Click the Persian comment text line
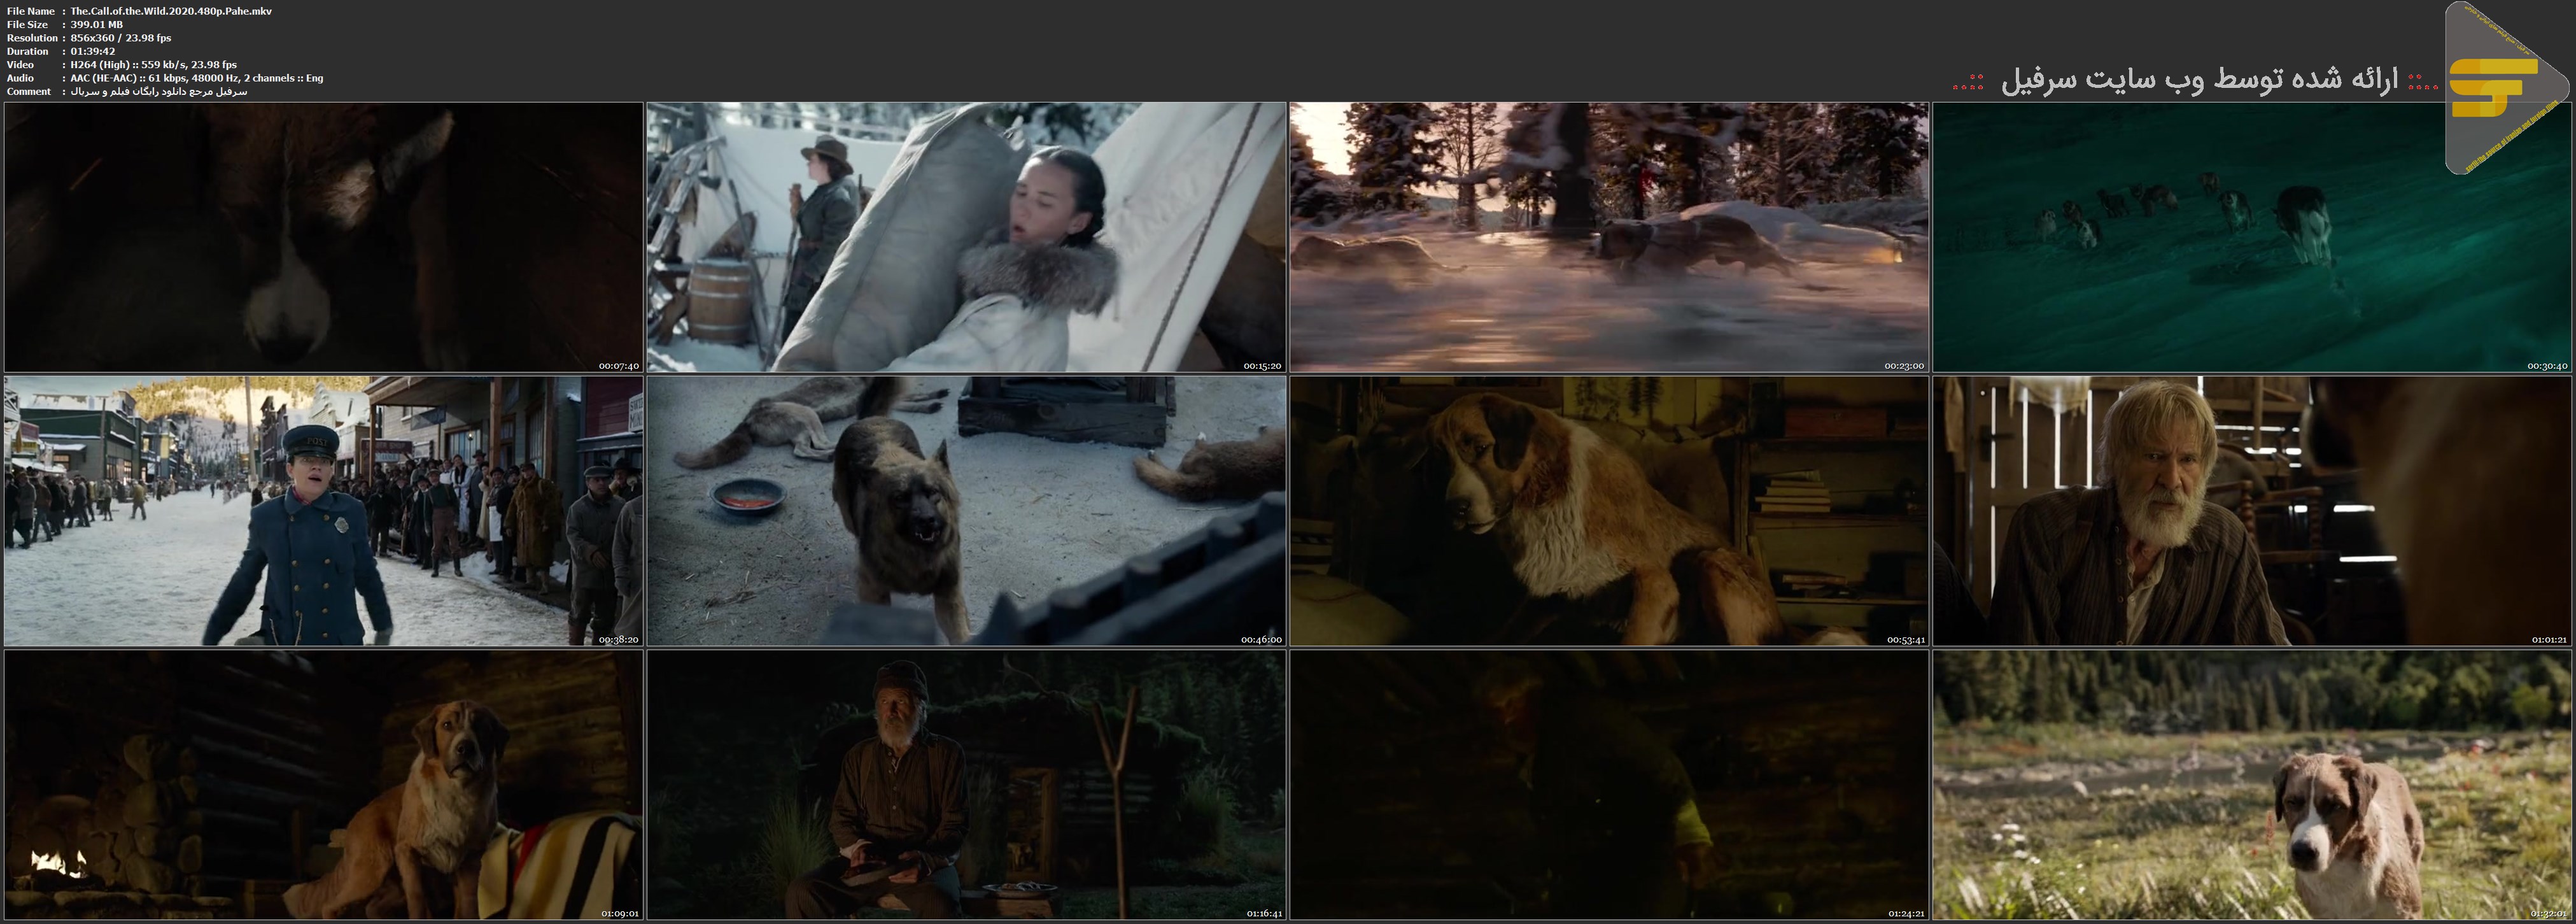 pyautogui.click(x=158, y=91)
